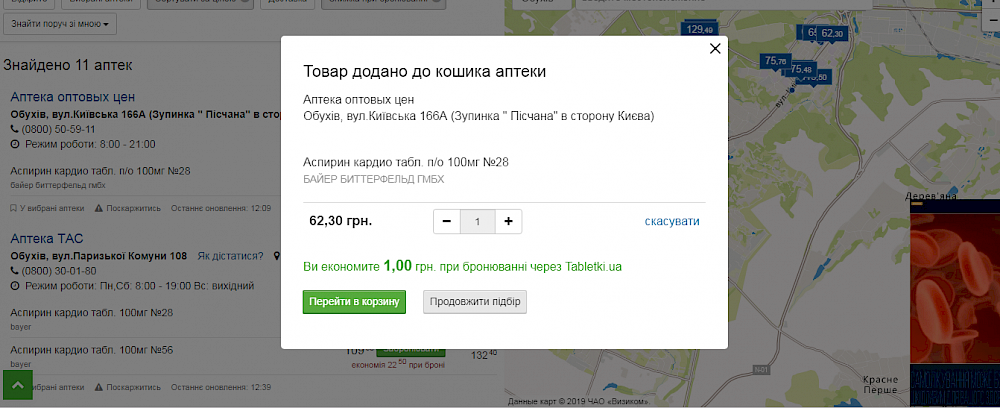Cancel the item via скасувати link
The width and height of the screenshot is (1000, 408).
click(x=672, y=221)
